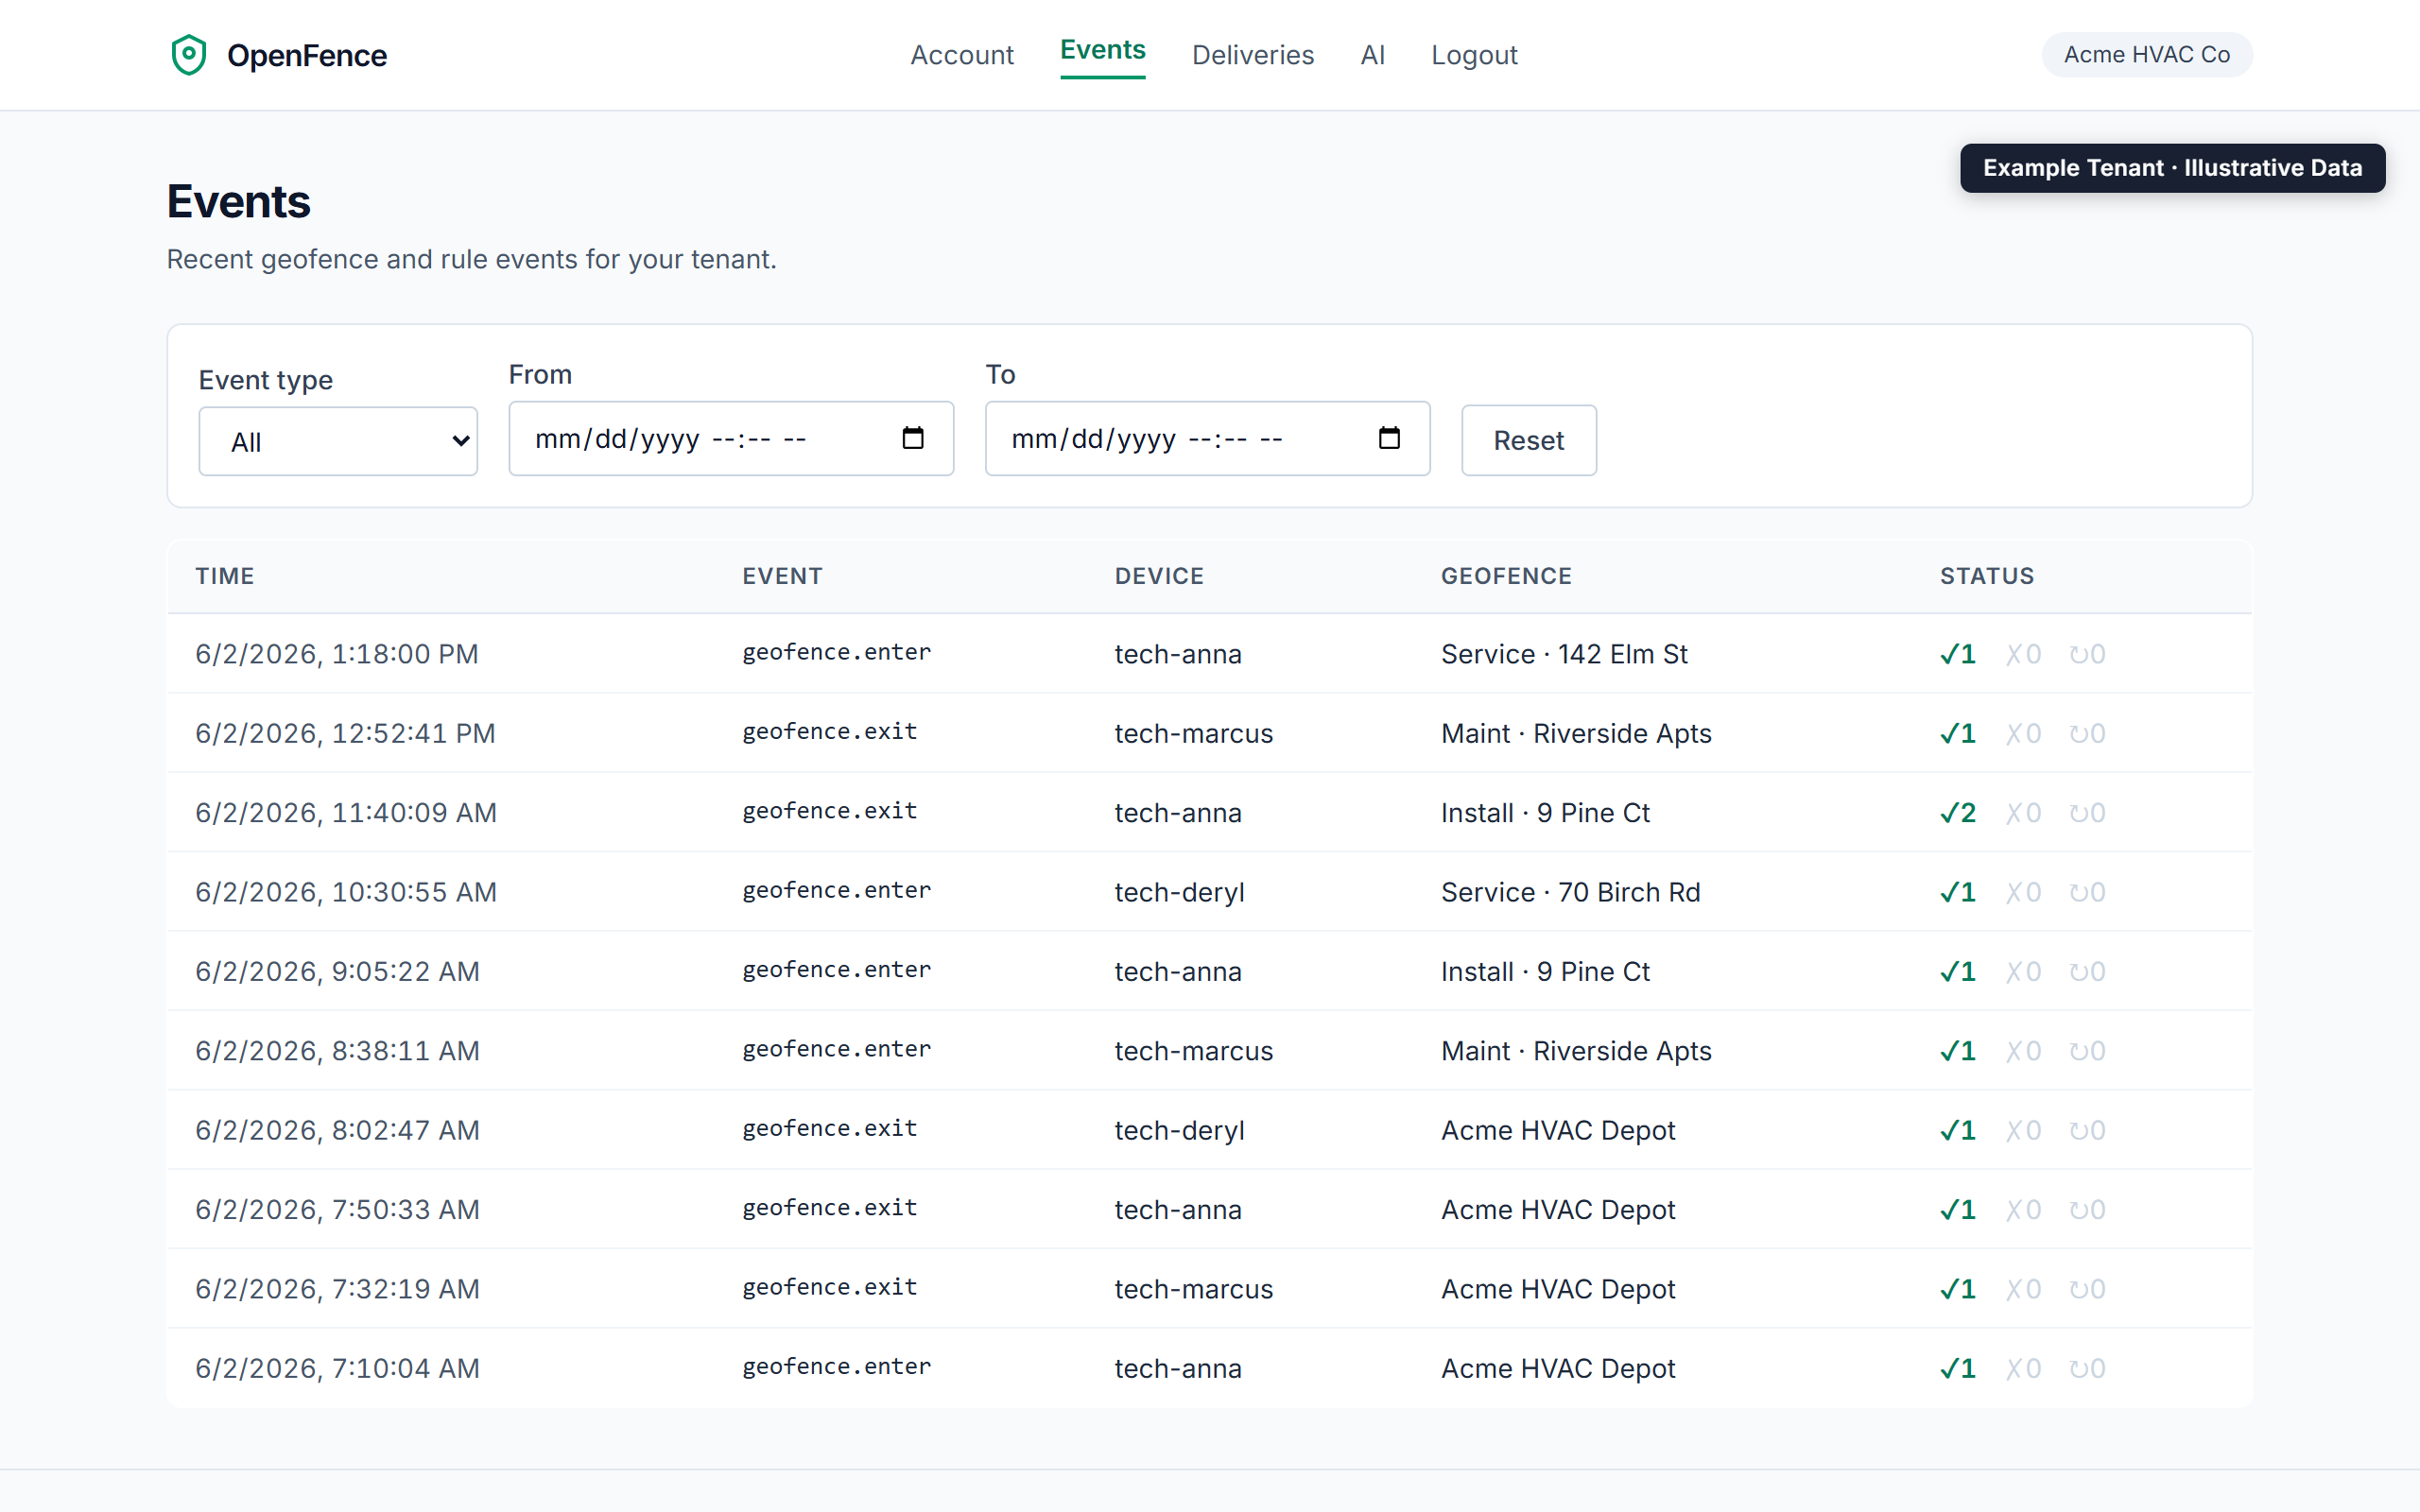
Task: Focus the From date-time input
Action: [x=731, y=438]
